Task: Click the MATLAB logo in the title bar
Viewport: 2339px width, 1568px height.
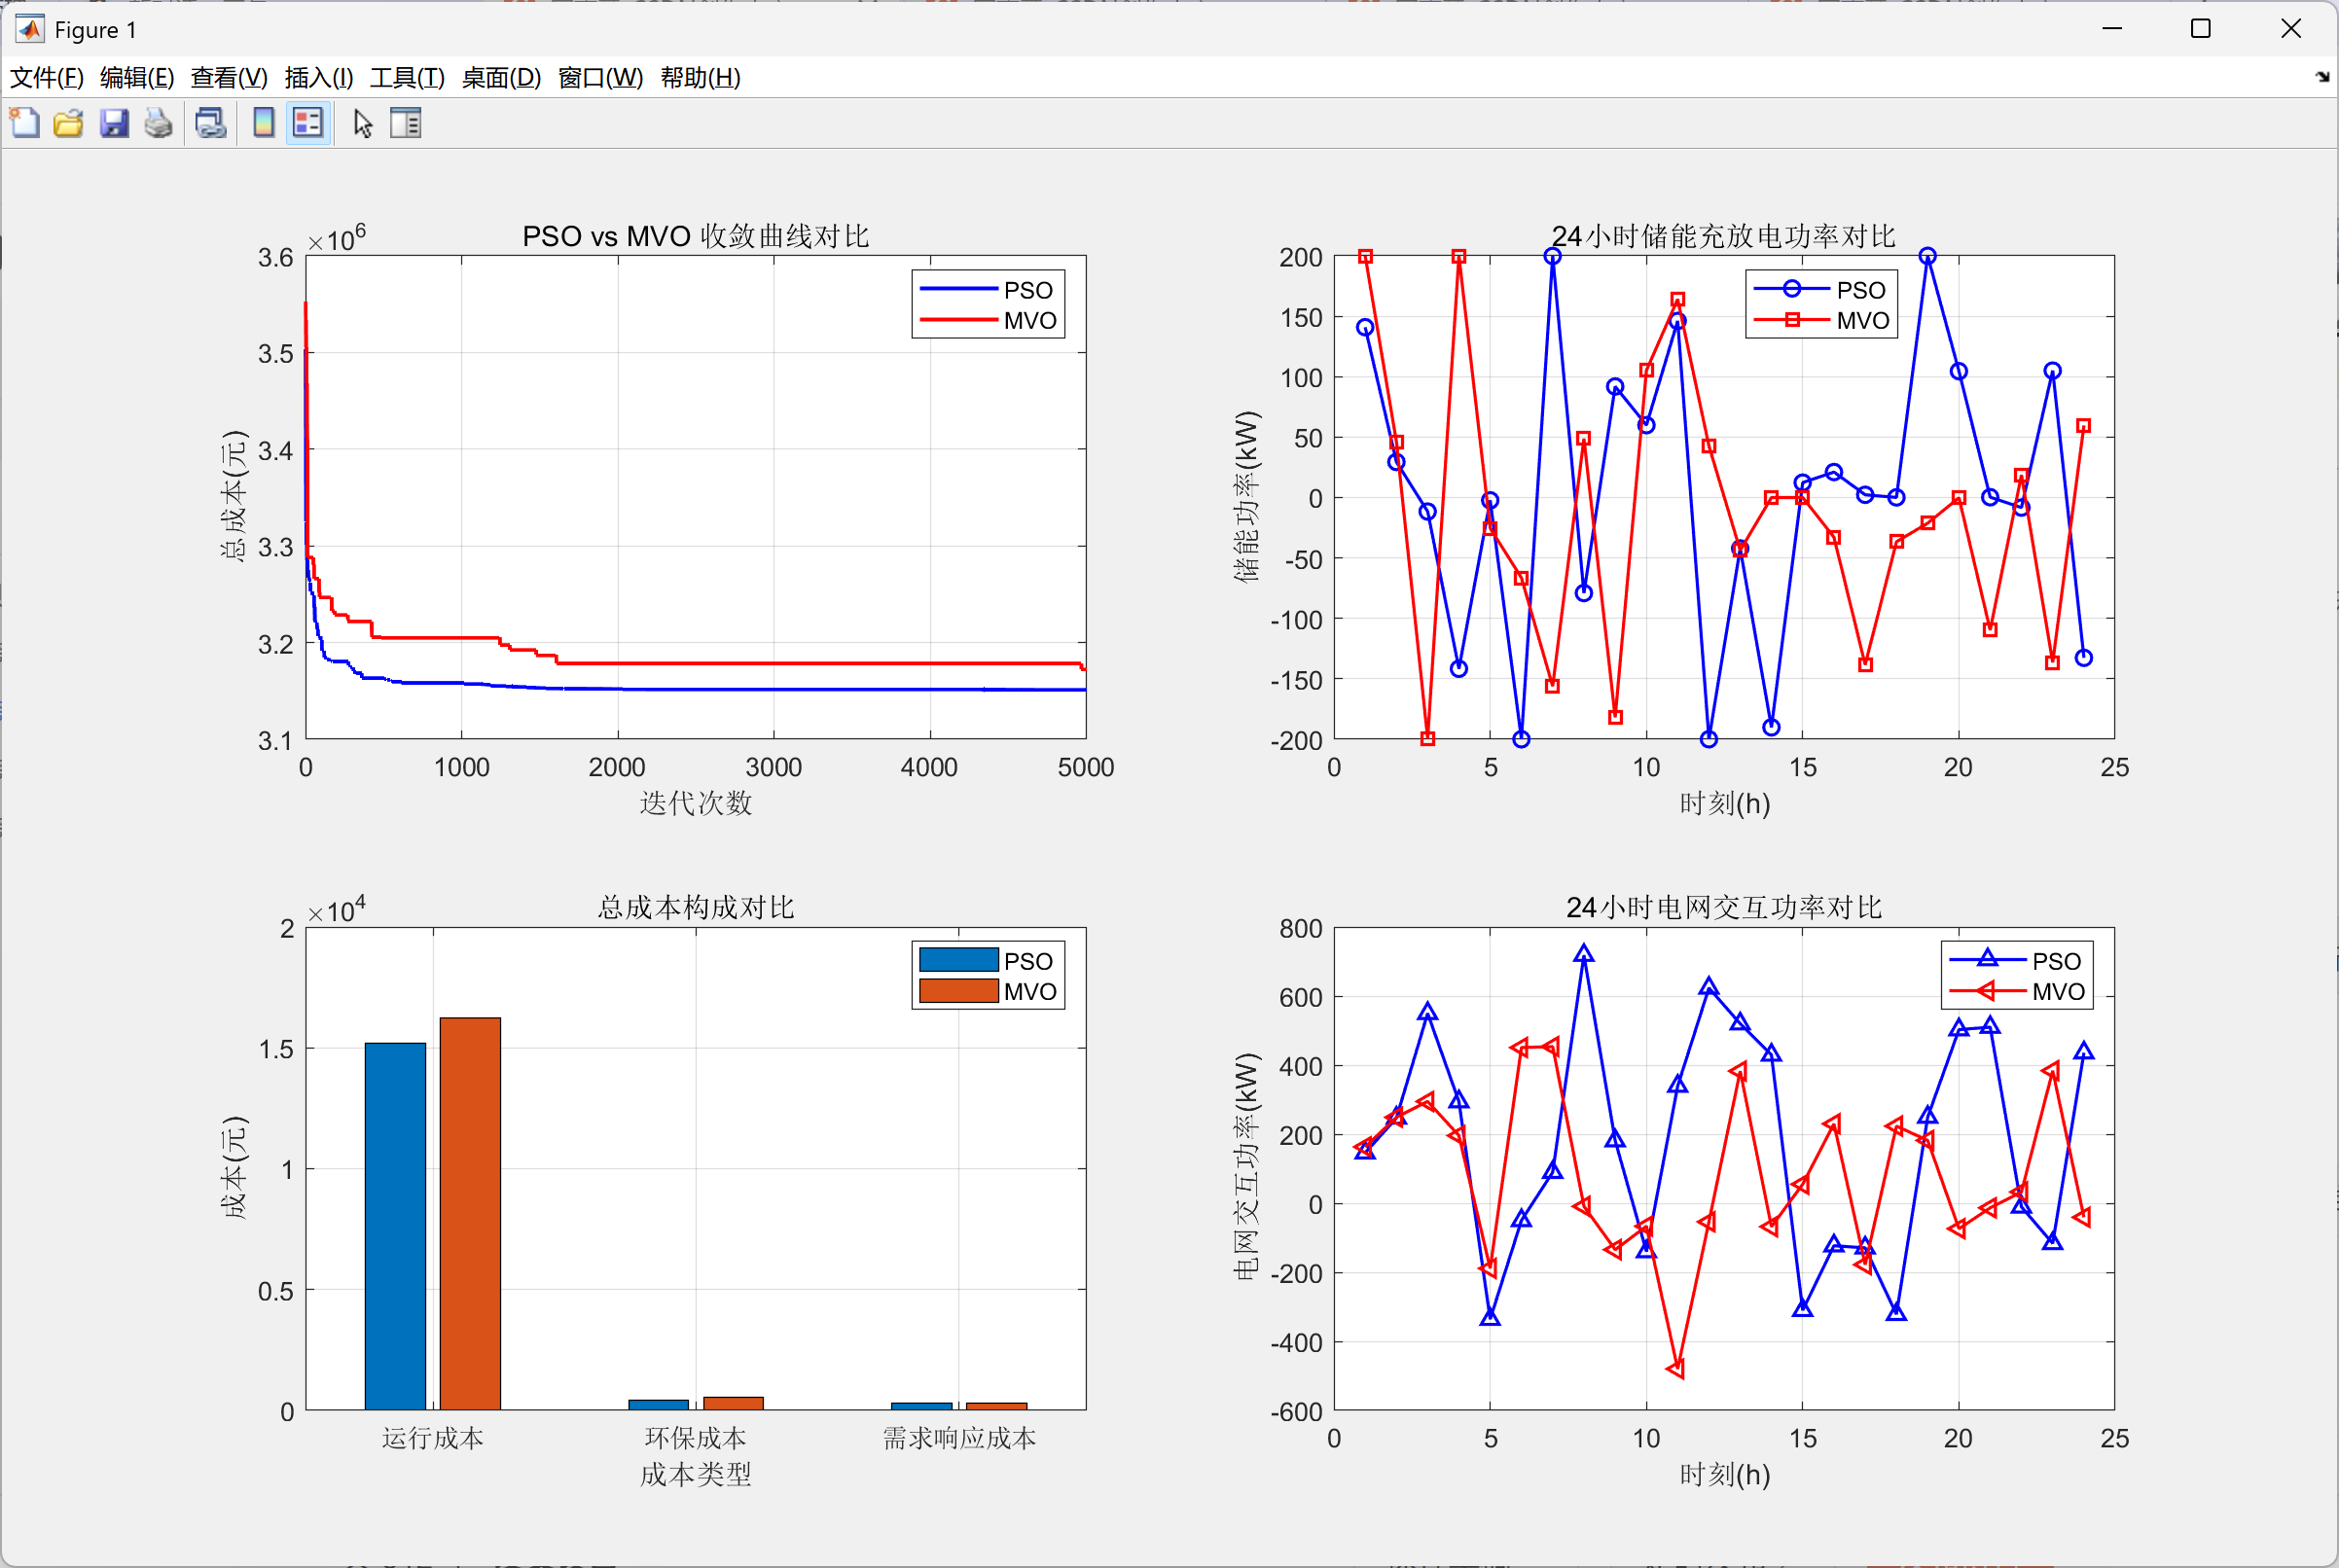Action: pyautogui.click(x=30, y=29)
